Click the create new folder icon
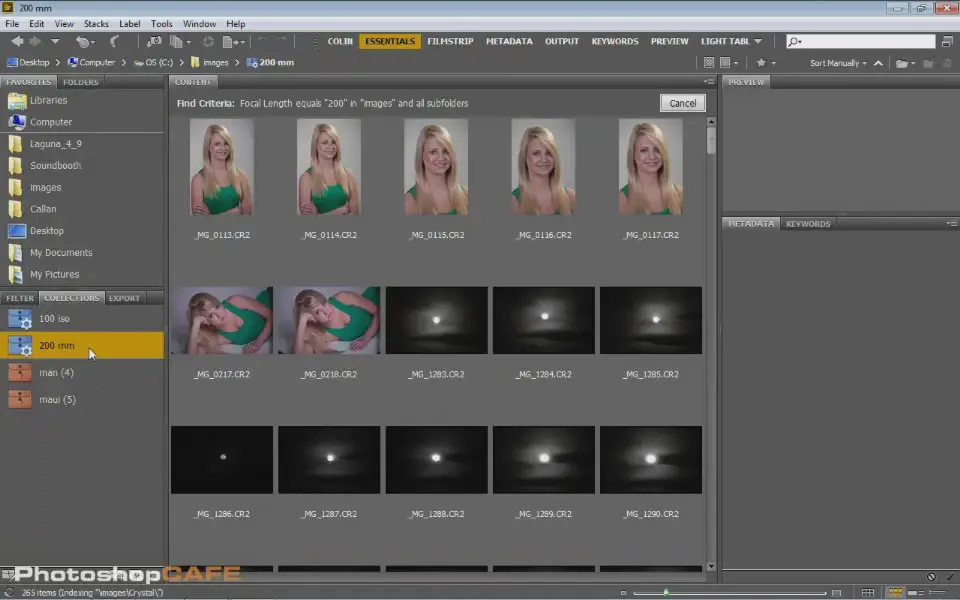This screenshot has height=600, width=960. point(929,62)
